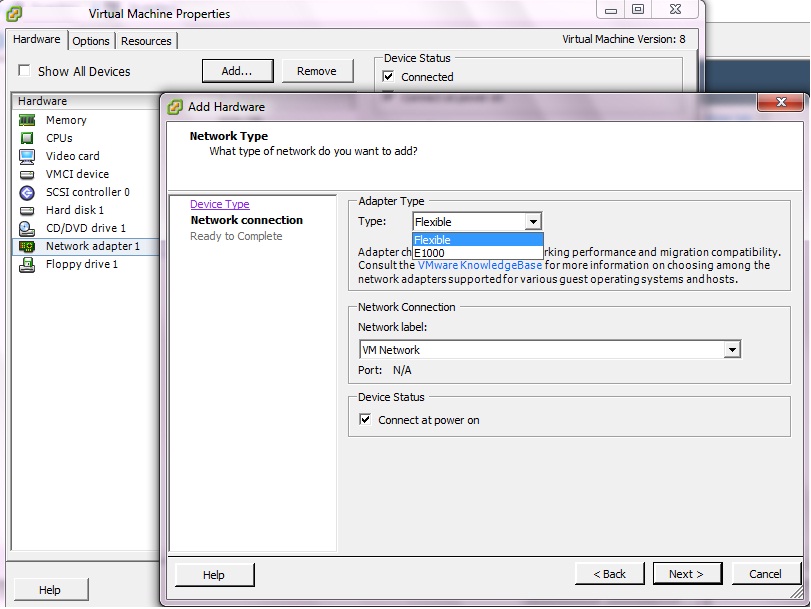Choose E1000 from the adapter type list
The width and height of the screenshot is (811, 609).
430,253
